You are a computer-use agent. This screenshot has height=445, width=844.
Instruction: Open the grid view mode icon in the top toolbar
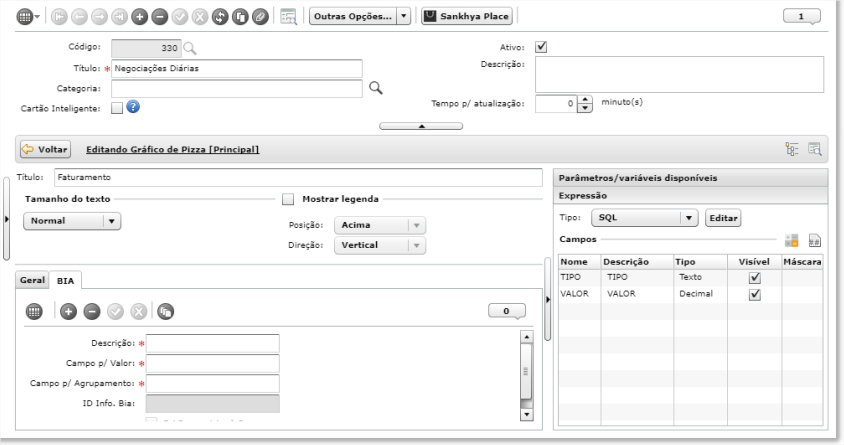point(25,17)
